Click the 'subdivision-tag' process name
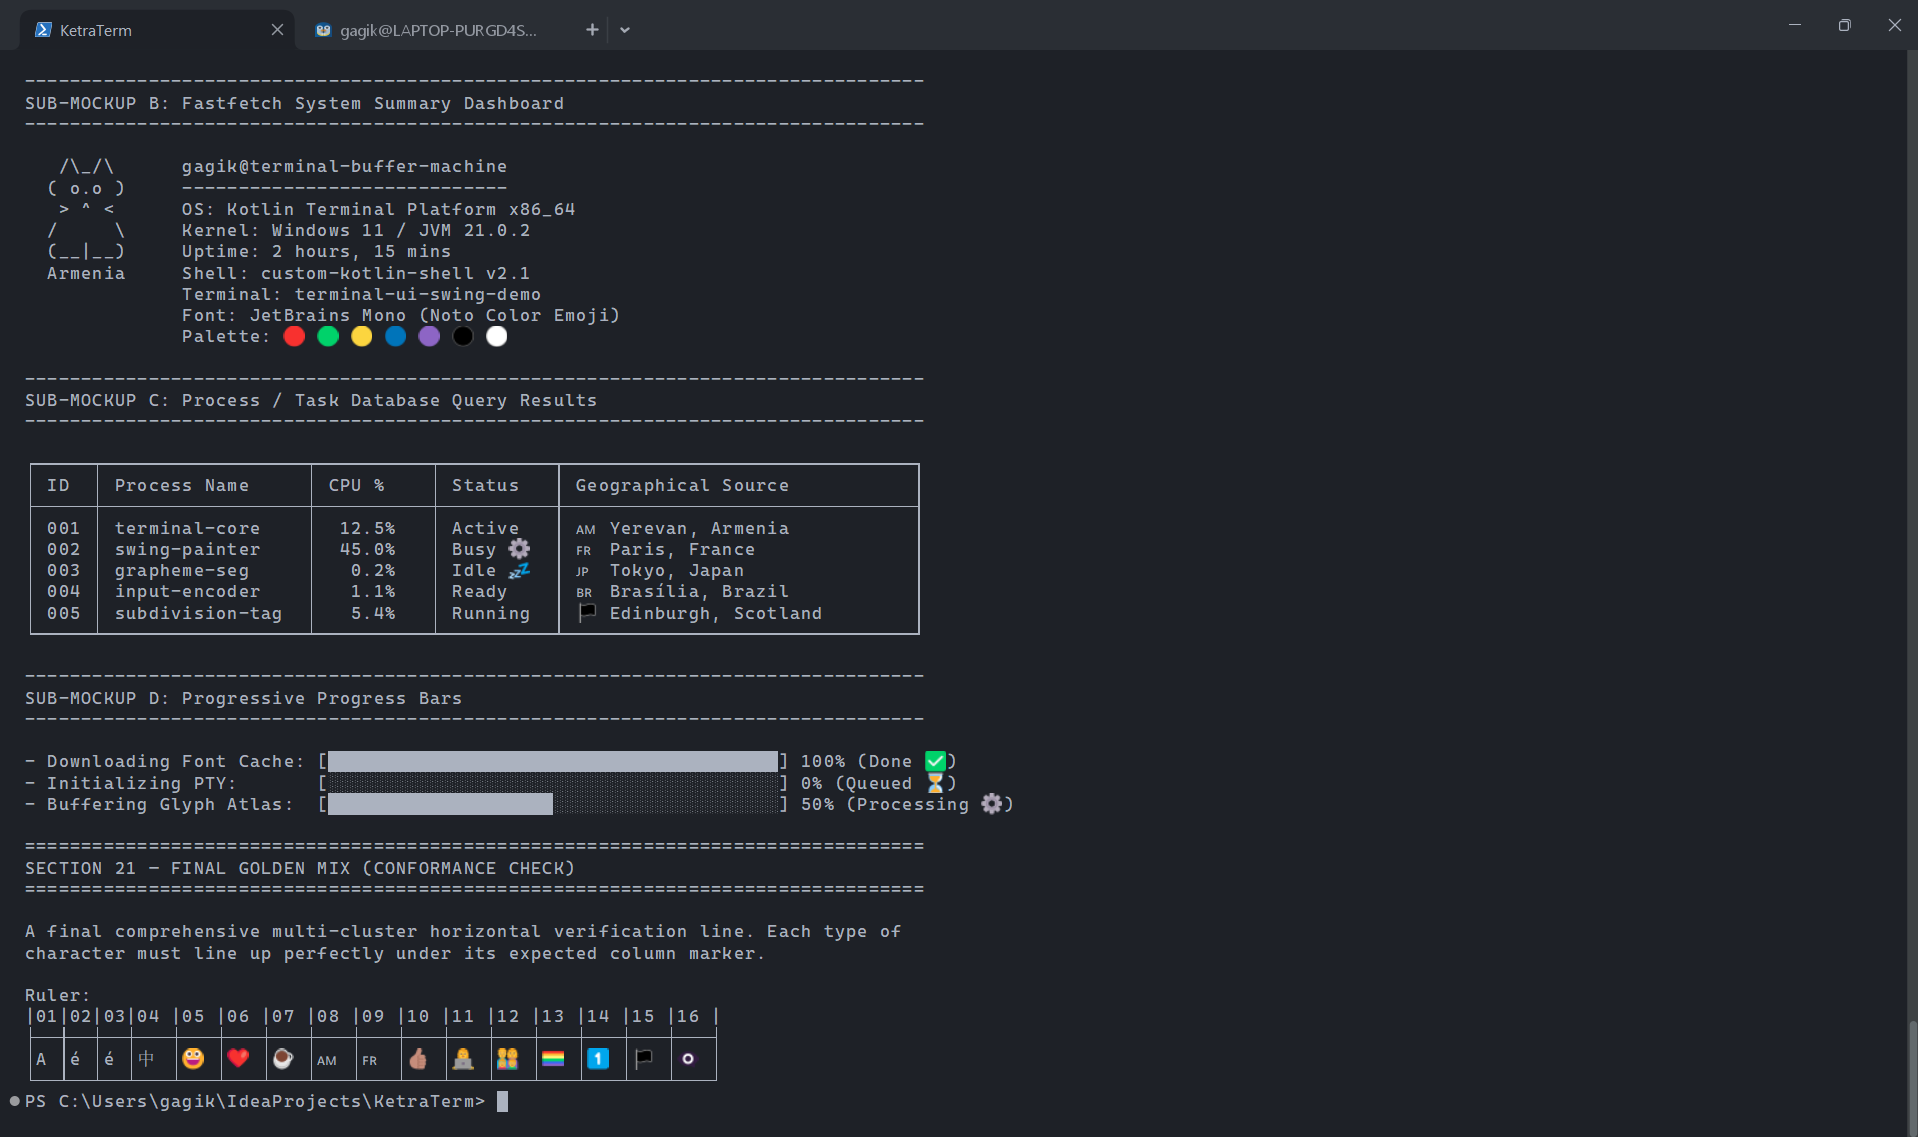Screen dimensions: 1918x1137 [x=198, y=613]
